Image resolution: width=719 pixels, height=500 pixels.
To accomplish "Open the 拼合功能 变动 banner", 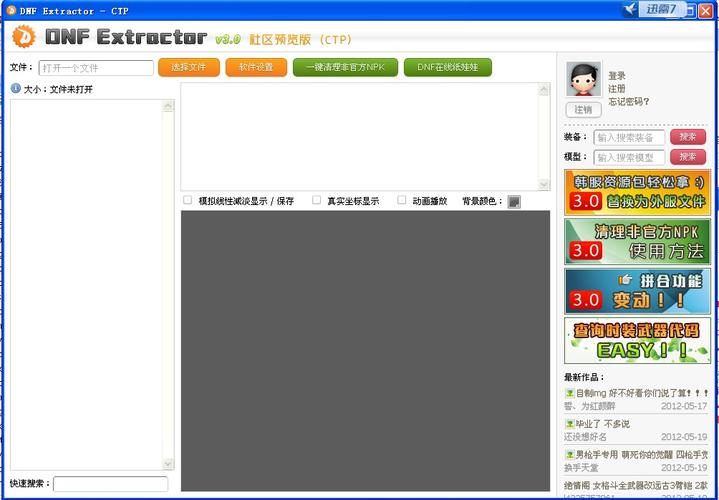I will pos(637,291).
